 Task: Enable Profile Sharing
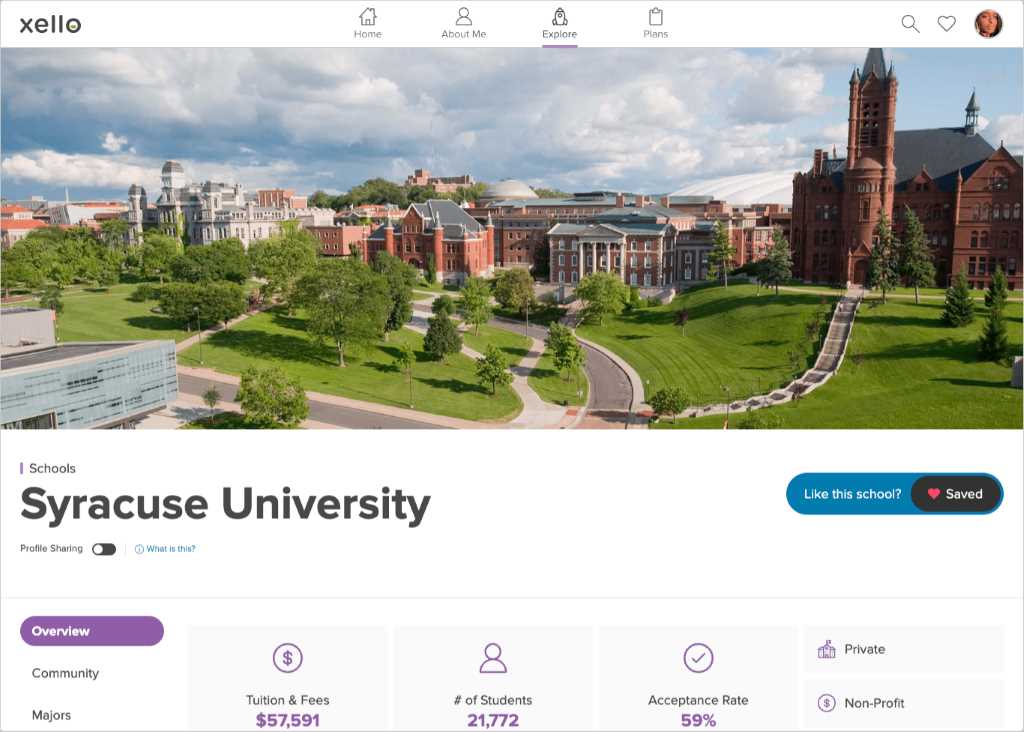point(104,549)
